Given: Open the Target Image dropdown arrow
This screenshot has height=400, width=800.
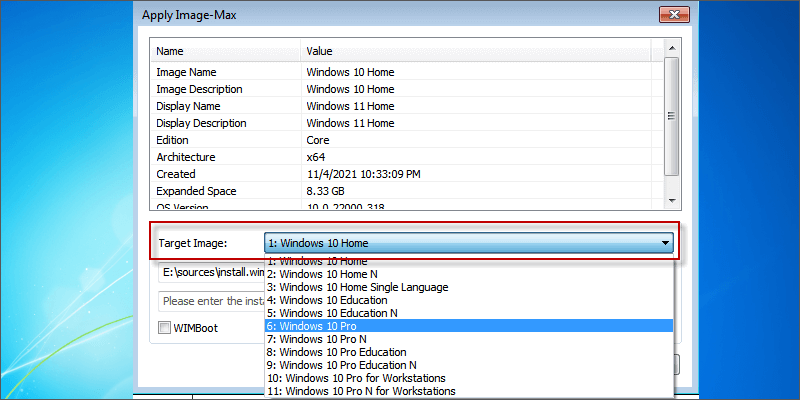Looking at the screenshot, I should [x=665, y=243].
